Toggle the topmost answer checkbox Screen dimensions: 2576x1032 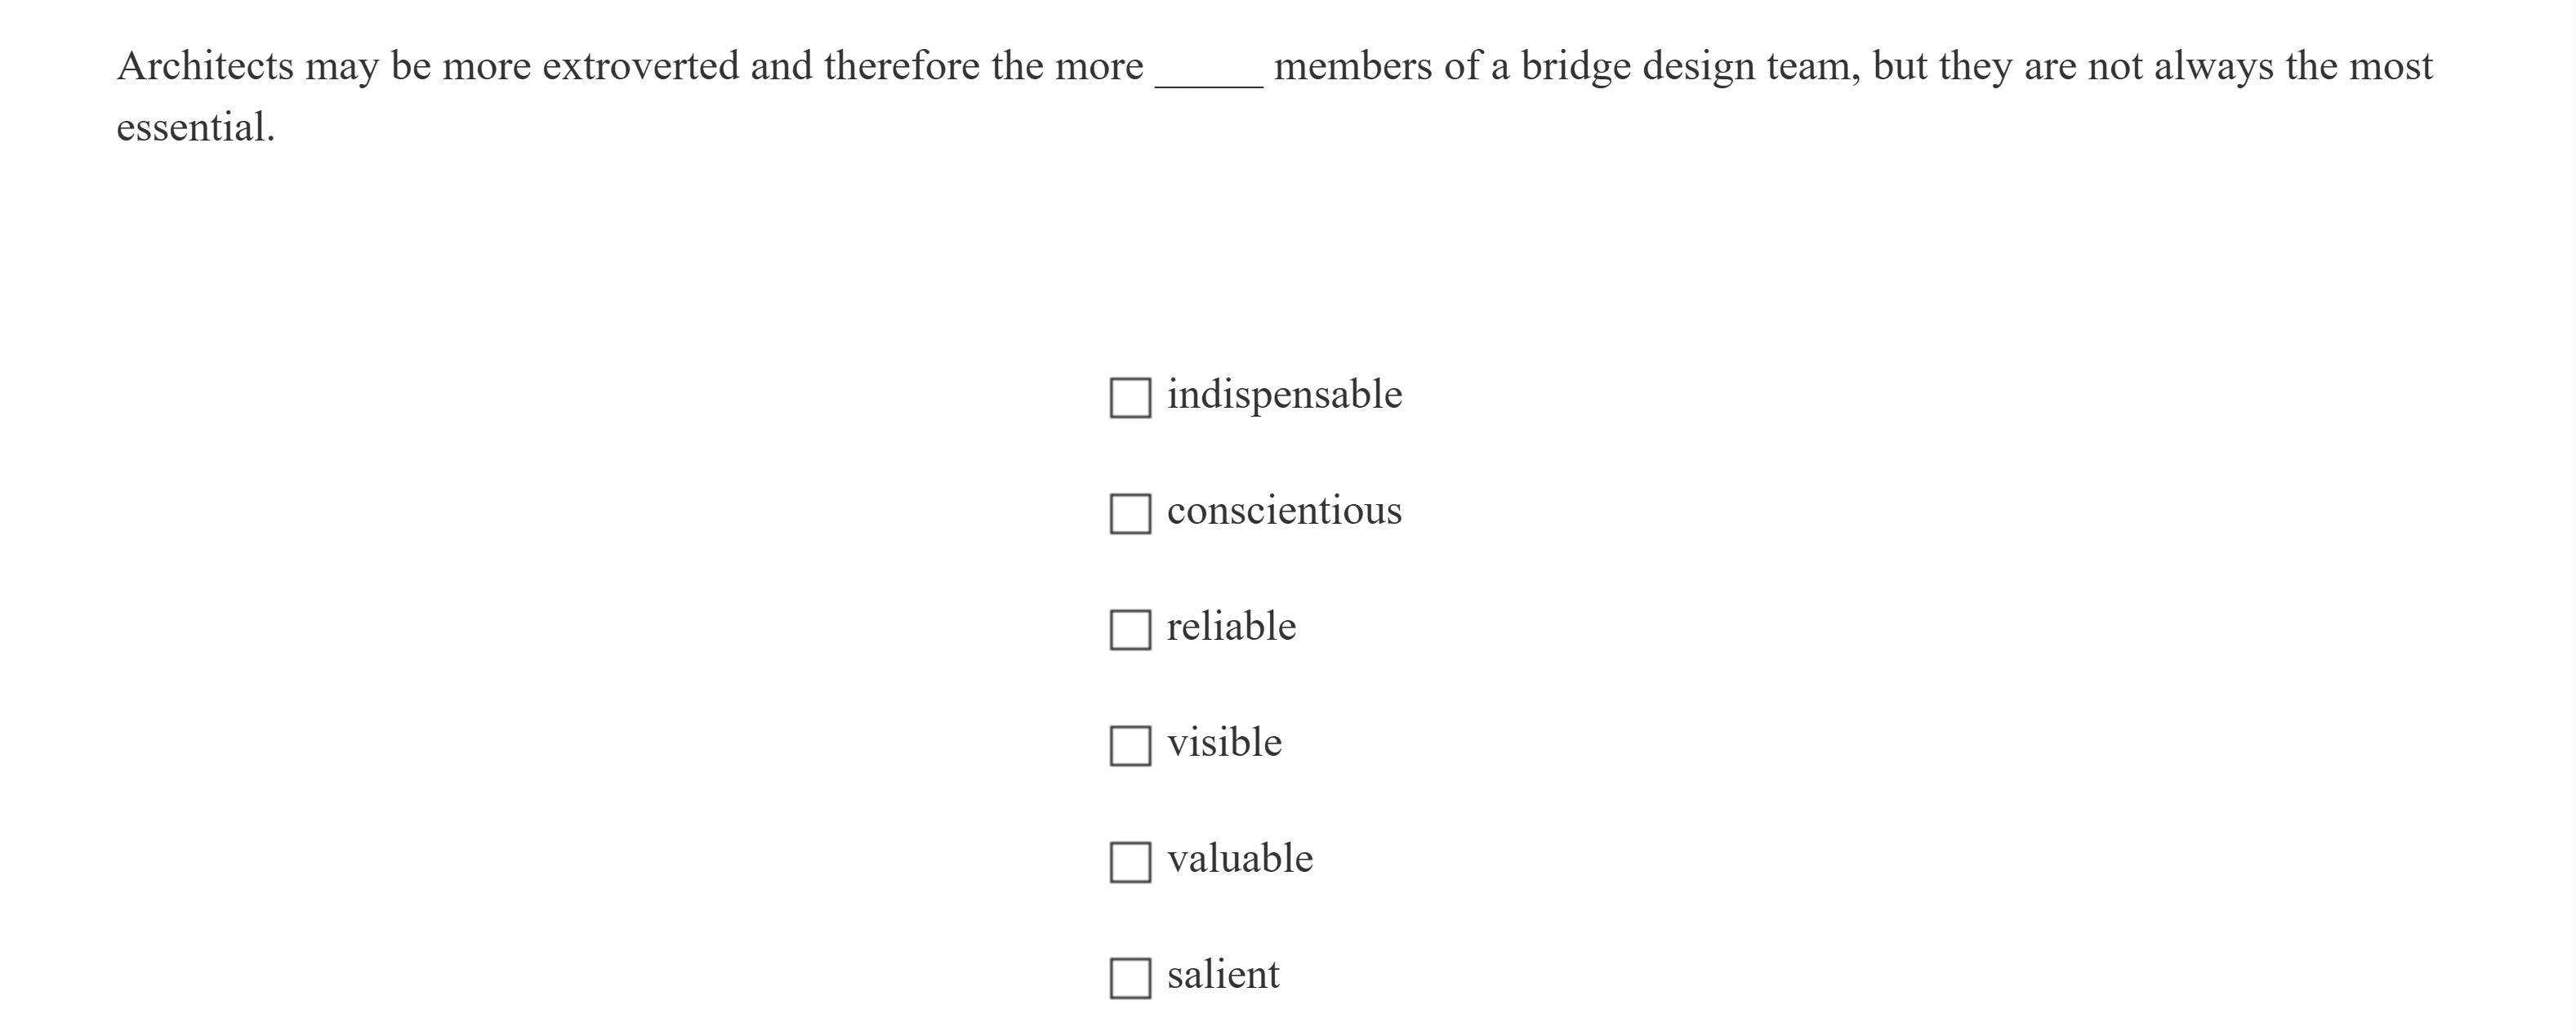(1131, 398)
